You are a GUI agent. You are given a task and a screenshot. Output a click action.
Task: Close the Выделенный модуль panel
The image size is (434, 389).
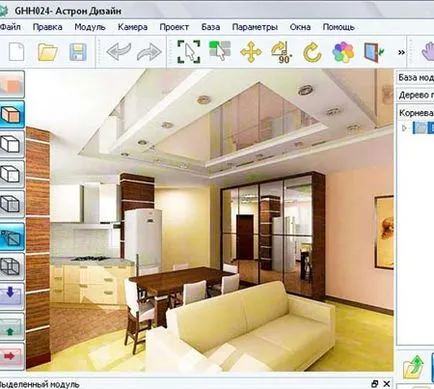(x=387, y=384)
